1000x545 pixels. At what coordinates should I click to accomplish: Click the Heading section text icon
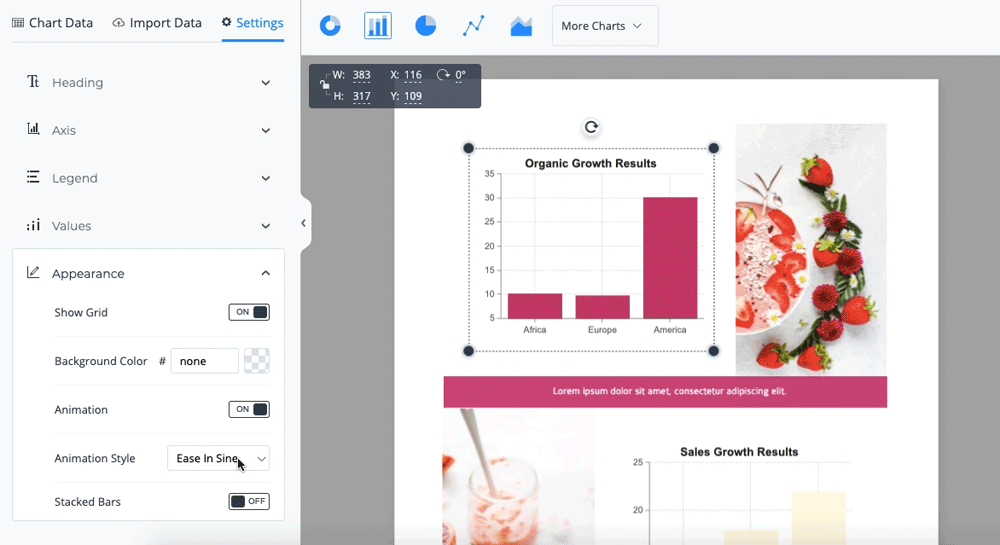[x=33, y=82]
